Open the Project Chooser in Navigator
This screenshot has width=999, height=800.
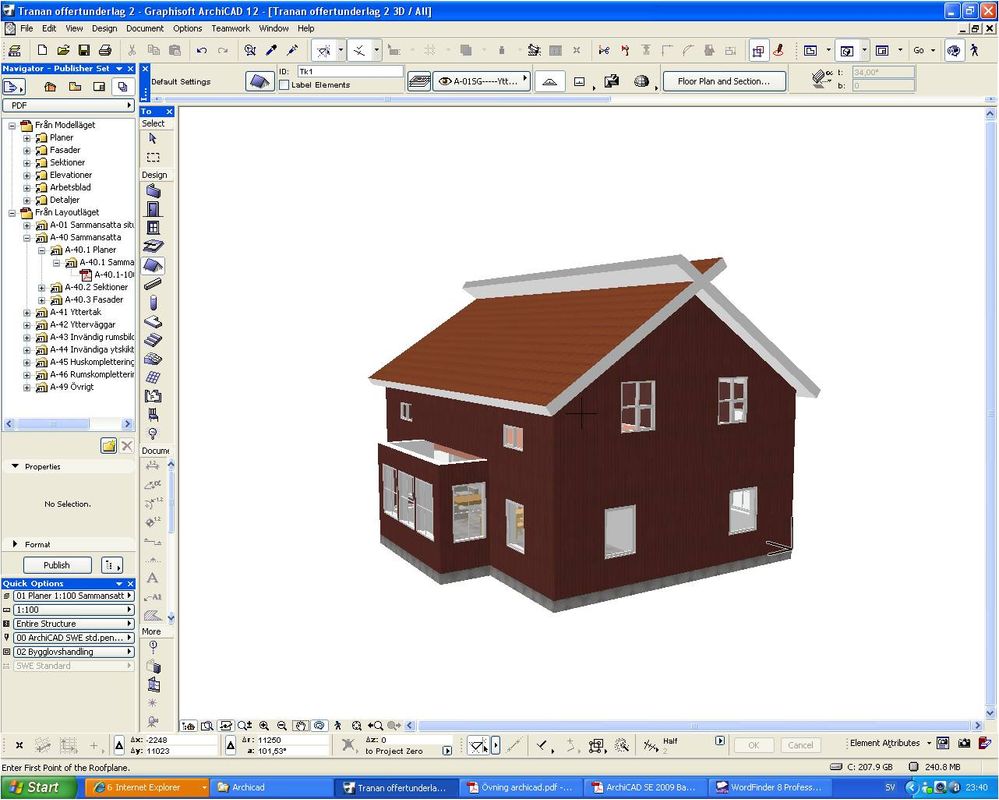pyautogui.click(x=14, y=87)
